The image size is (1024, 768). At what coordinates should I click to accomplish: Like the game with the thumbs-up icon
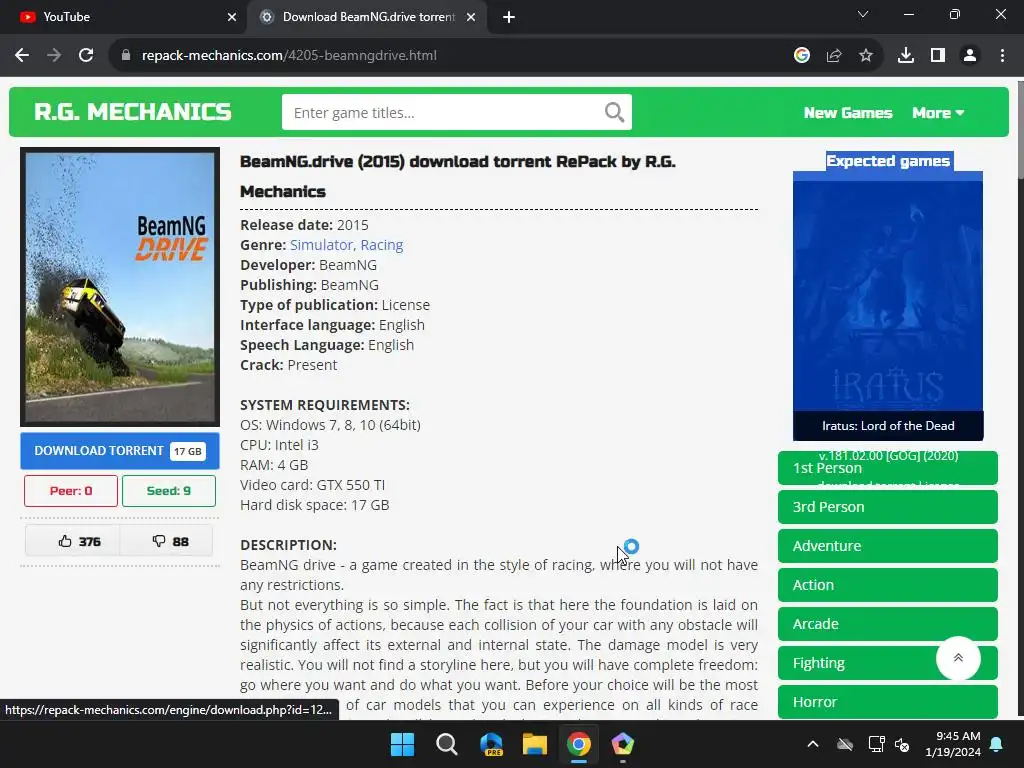(x=65, y=541)
